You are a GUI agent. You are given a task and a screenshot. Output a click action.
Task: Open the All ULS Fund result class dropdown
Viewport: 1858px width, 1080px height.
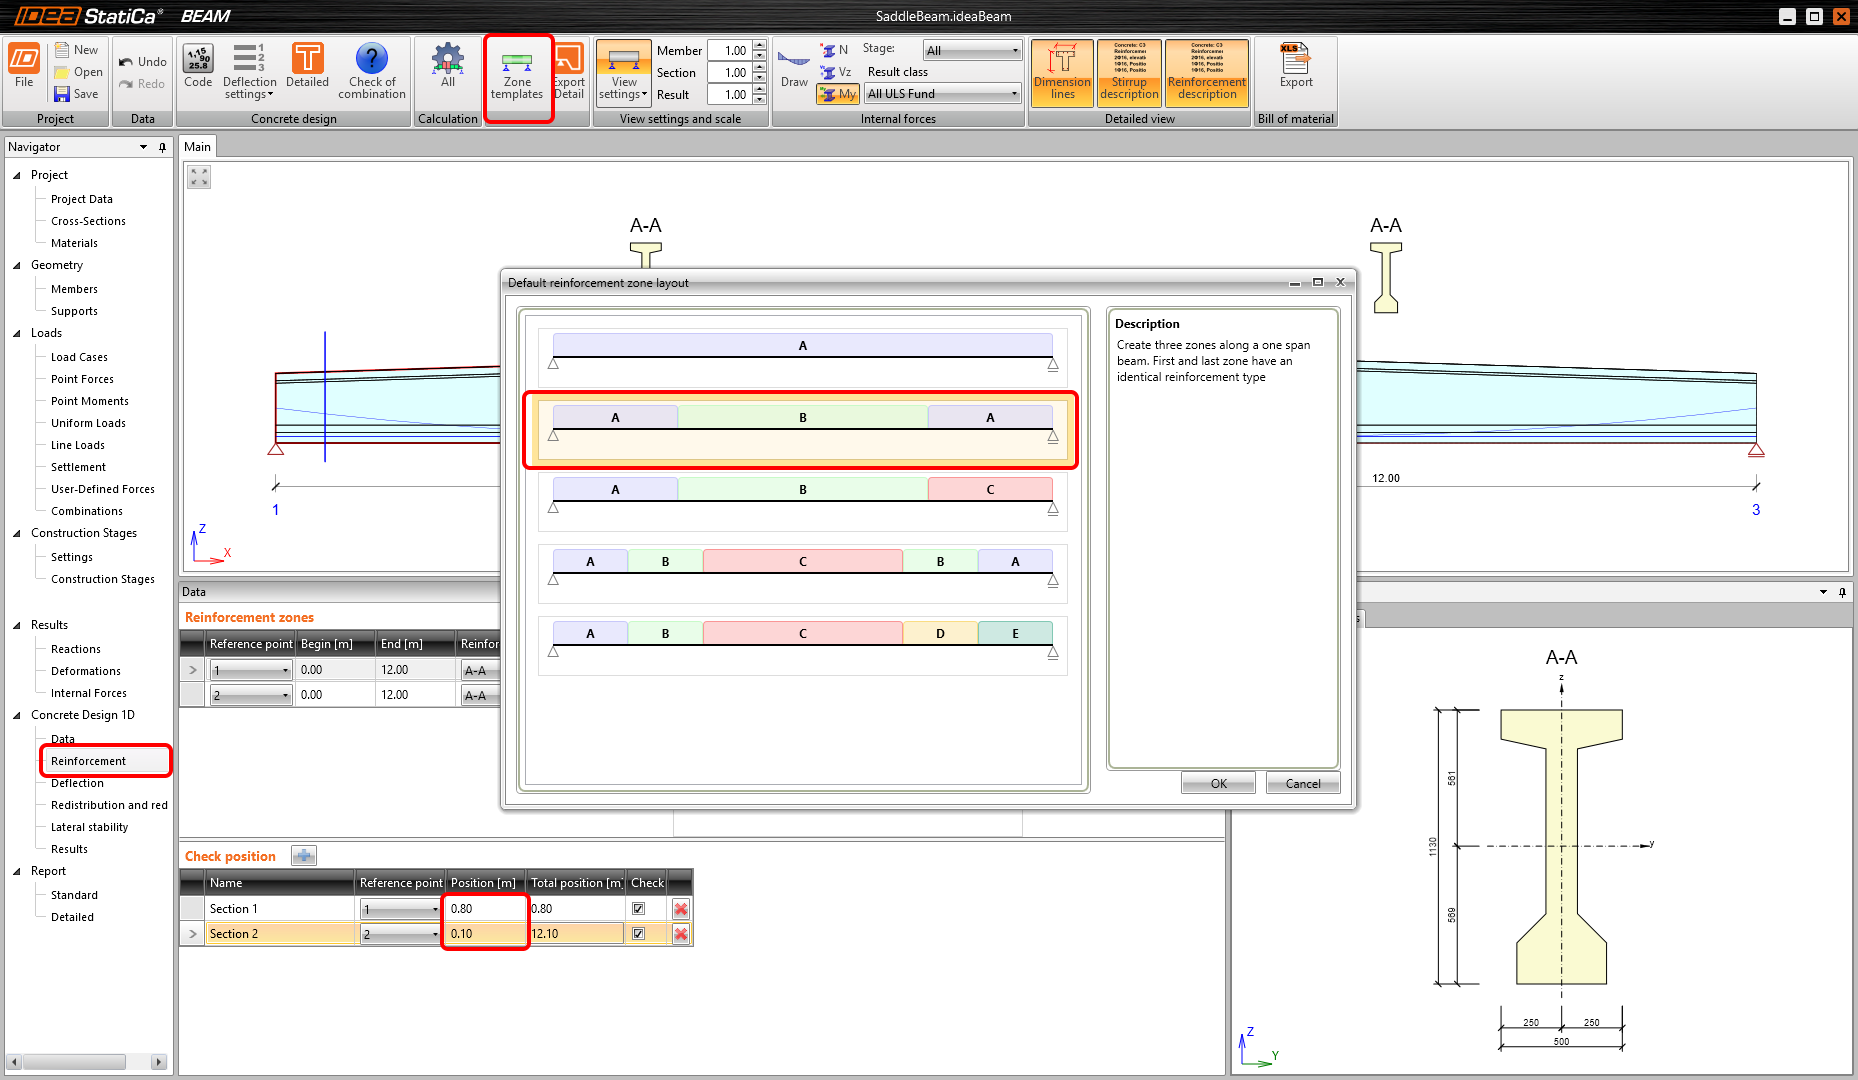click(942, 94)
